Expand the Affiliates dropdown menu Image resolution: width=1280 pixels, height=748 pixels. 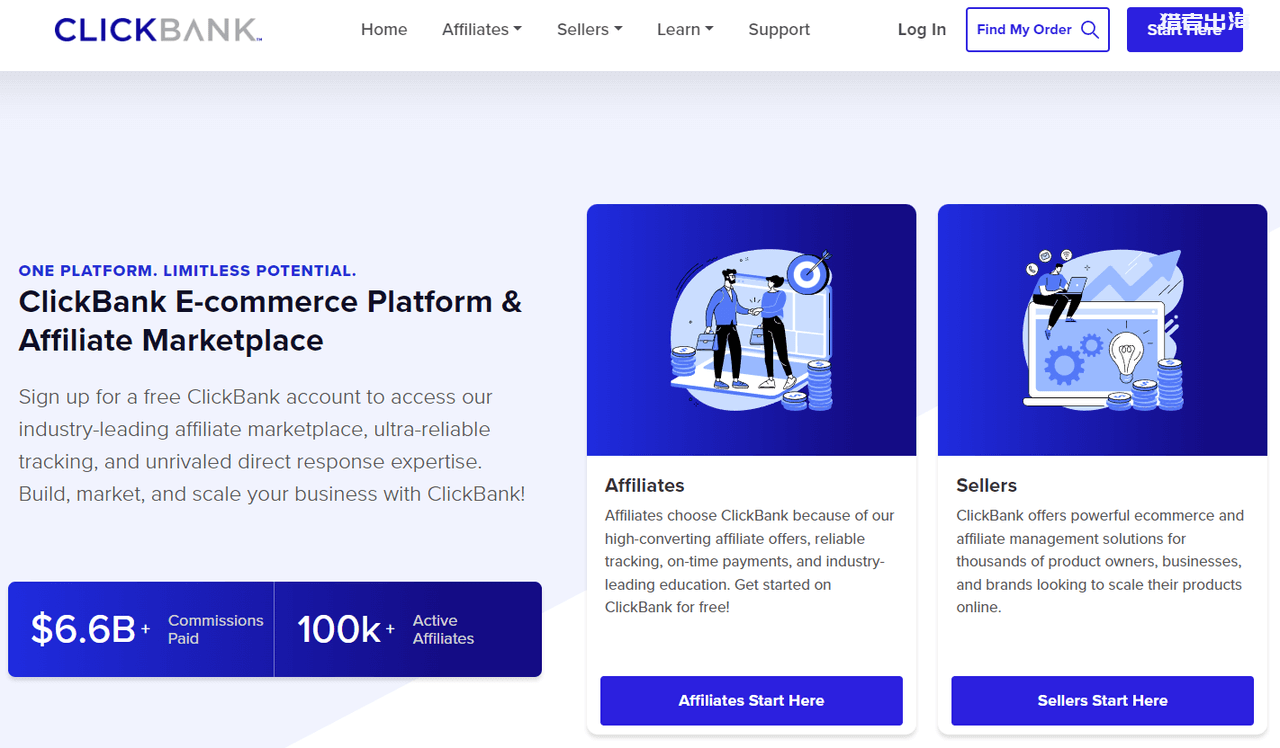coord(482,30)
